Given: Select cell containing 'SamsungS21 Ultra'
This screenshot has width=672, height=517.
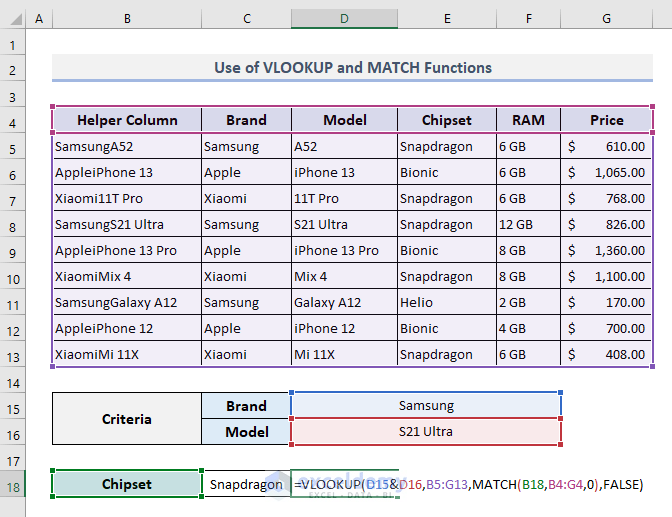Looking at the screenshot, I should pos(127,224).
